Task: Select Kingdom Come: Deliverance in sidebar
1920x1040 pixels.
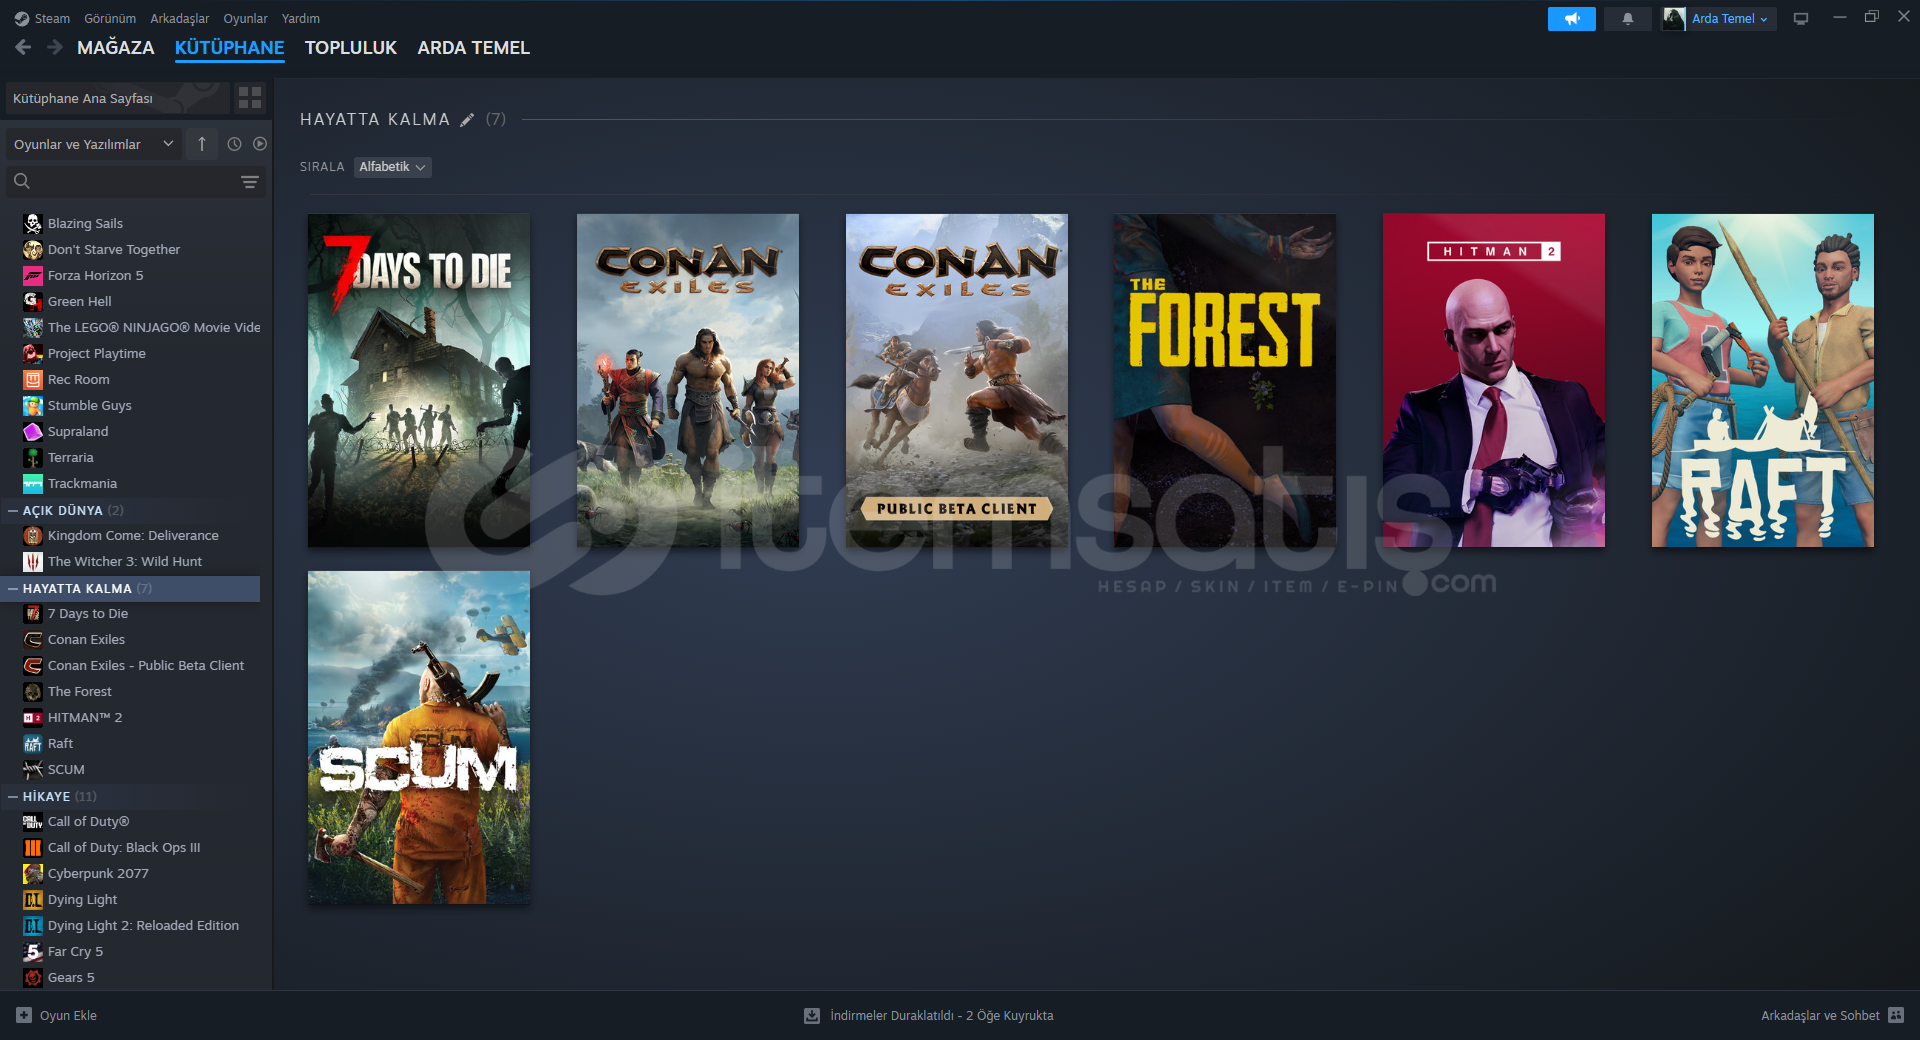Action: pyautogui.click(x=133, y=535)
